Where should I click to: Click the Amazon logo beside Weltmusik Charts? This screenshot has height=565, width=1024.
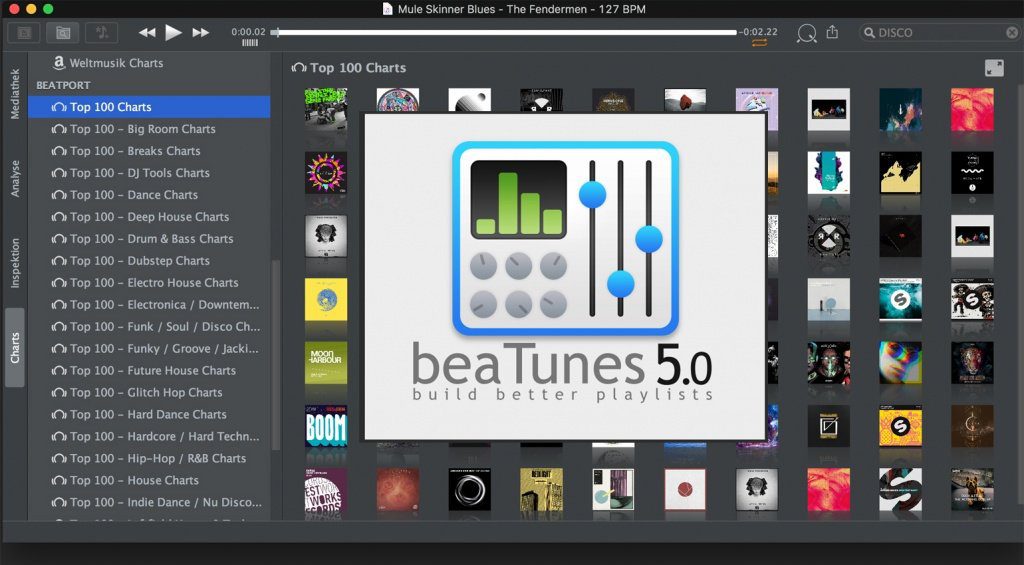click(x=59, y=63)
